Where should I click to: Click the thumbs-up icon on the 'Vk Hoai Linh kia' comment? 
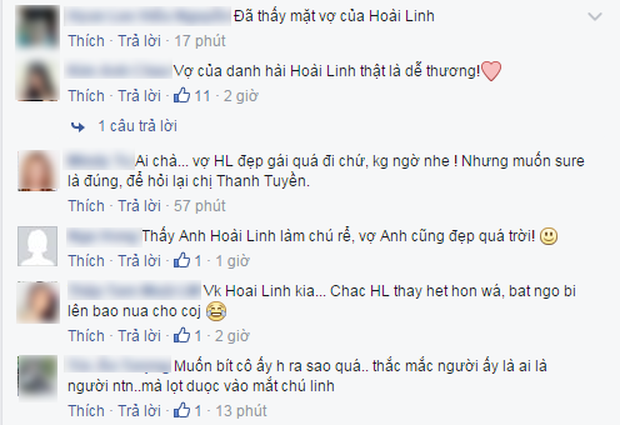pos(182,335)
